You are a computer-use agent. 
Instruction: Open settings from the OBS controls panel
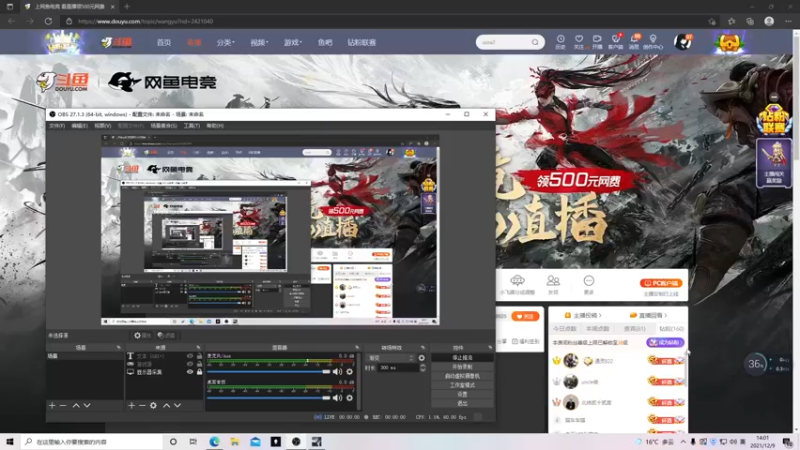pos(462,394)
